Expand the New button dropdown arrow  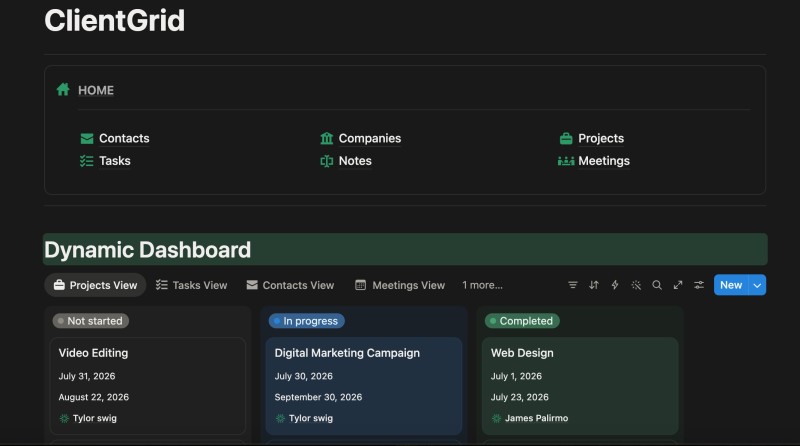(757, 285)
